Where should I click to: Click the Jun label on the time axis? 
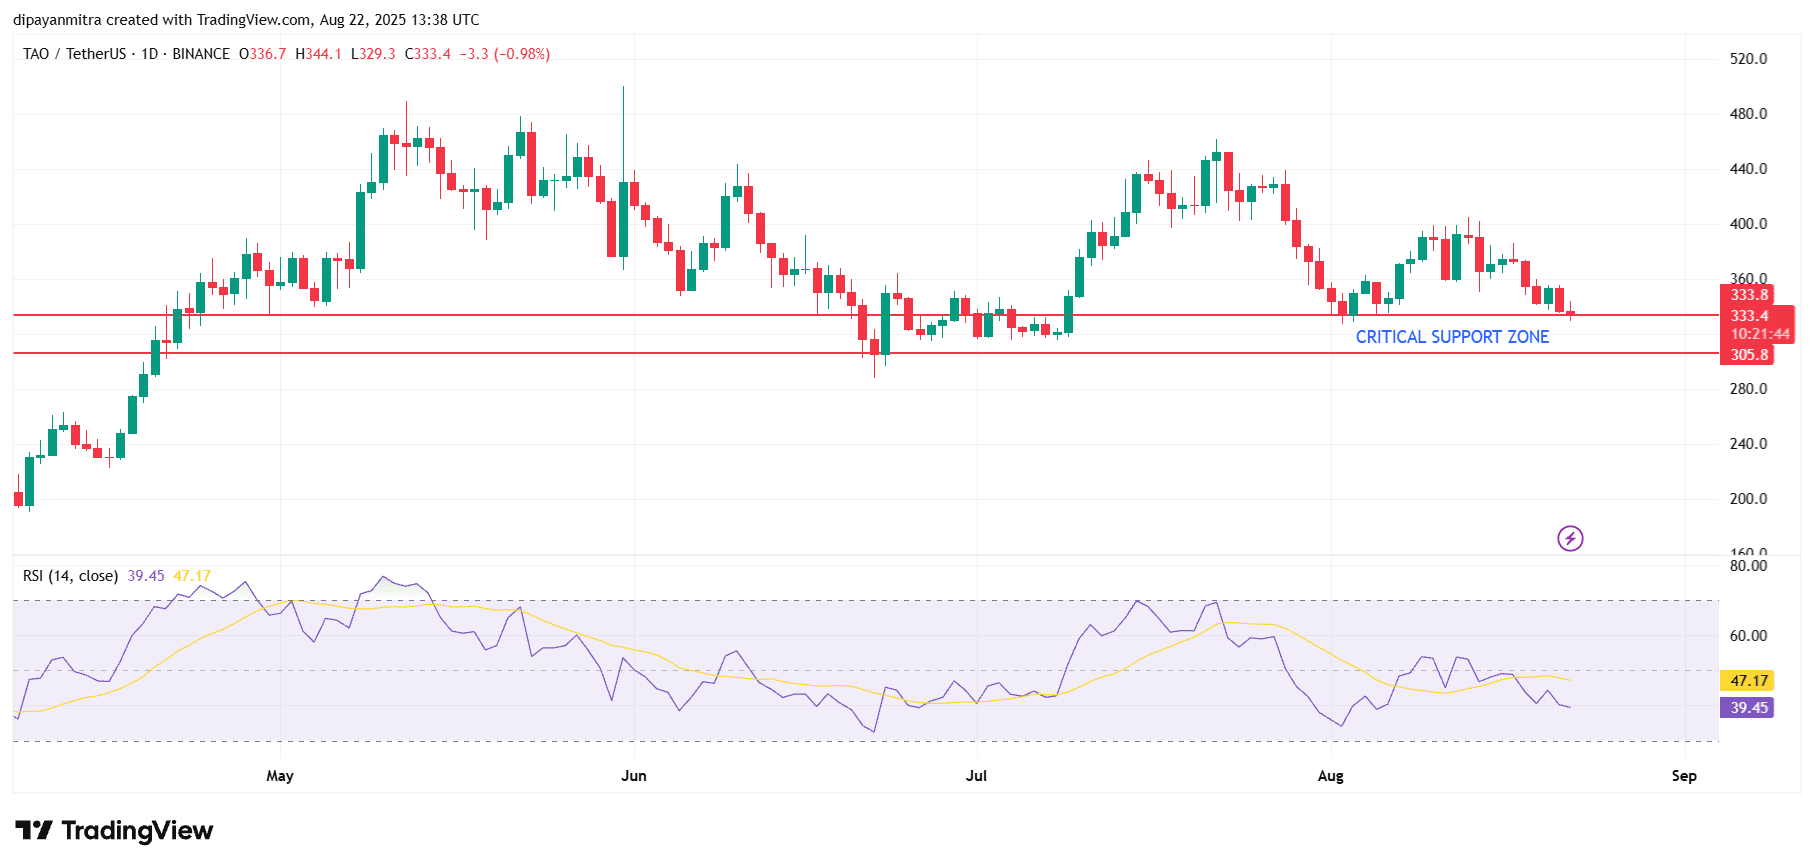point(633,776)
